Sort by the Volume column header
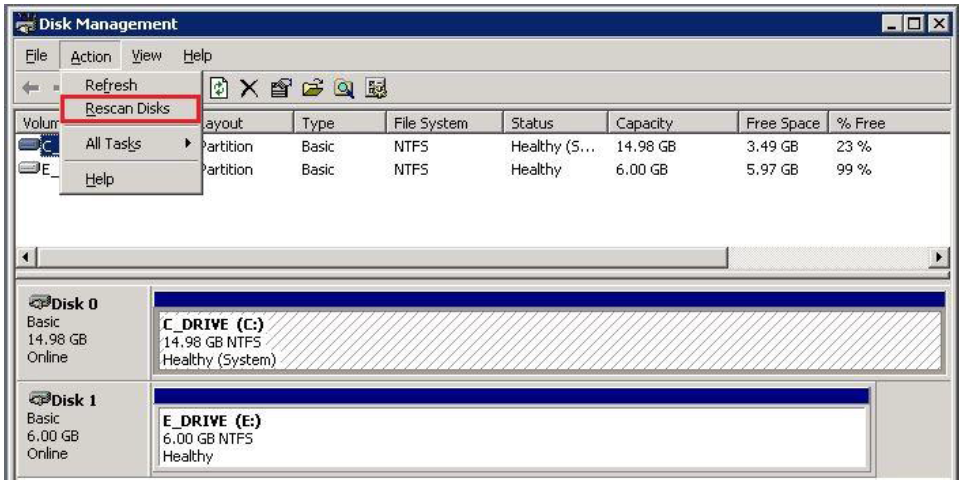The image size is (969, 488). click(x=38, y=123)
